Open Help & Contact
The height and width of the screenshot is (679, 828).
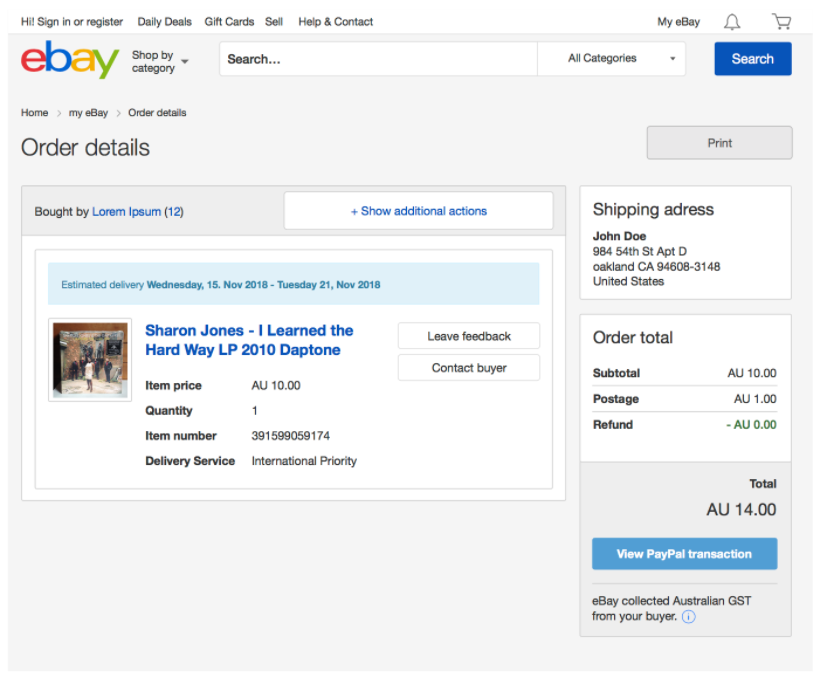[335, 21]
